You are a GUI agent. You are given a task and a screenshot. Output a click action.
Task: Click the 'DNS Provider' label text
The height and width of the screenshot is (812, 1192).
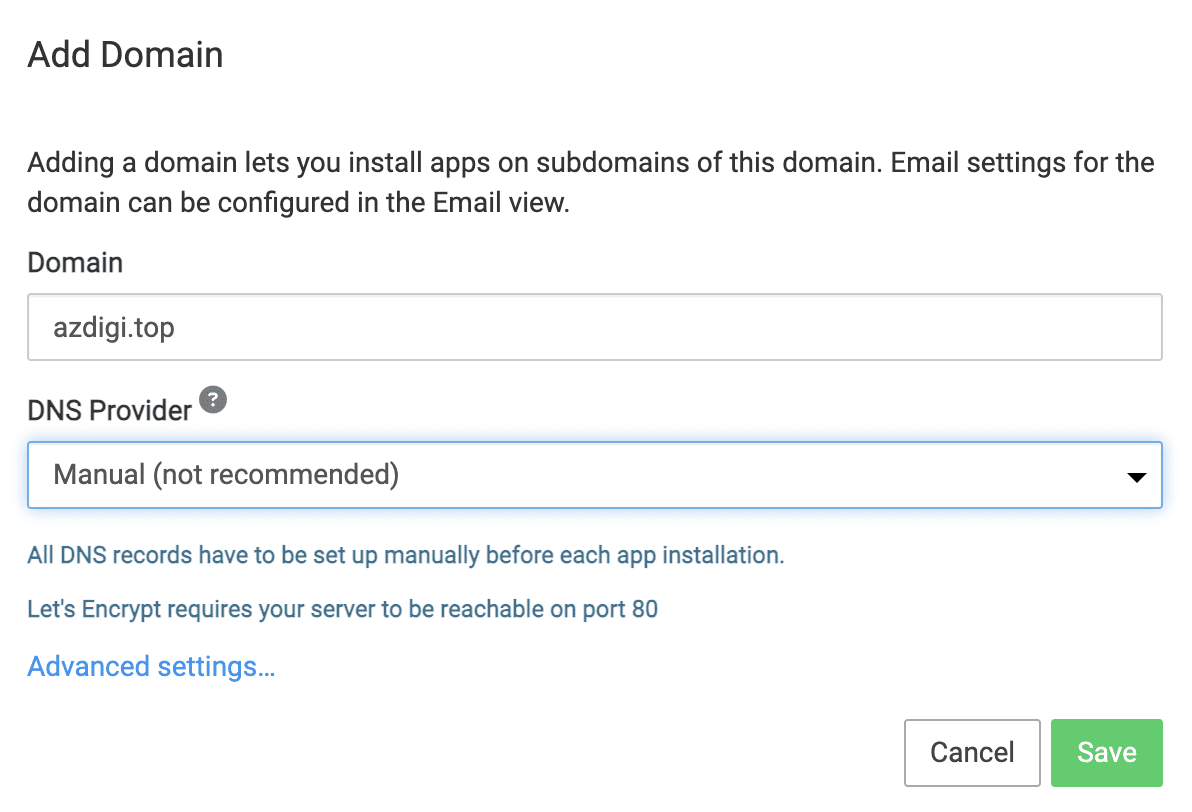109,410
